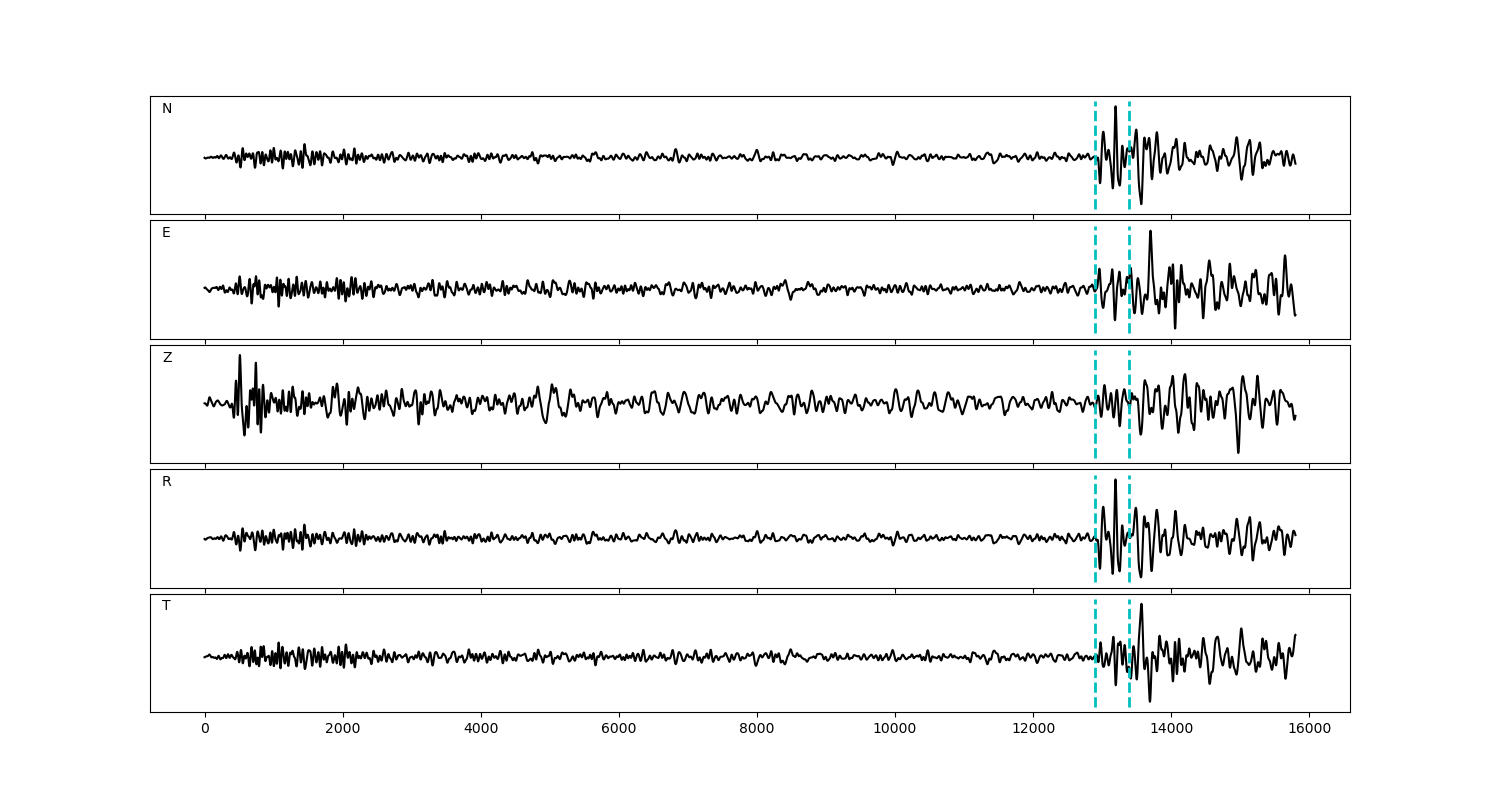Click the highest peak in the E trace
Image resolution: width=1500 pixels, height=800 pixels.
[x=1150, y=232]
